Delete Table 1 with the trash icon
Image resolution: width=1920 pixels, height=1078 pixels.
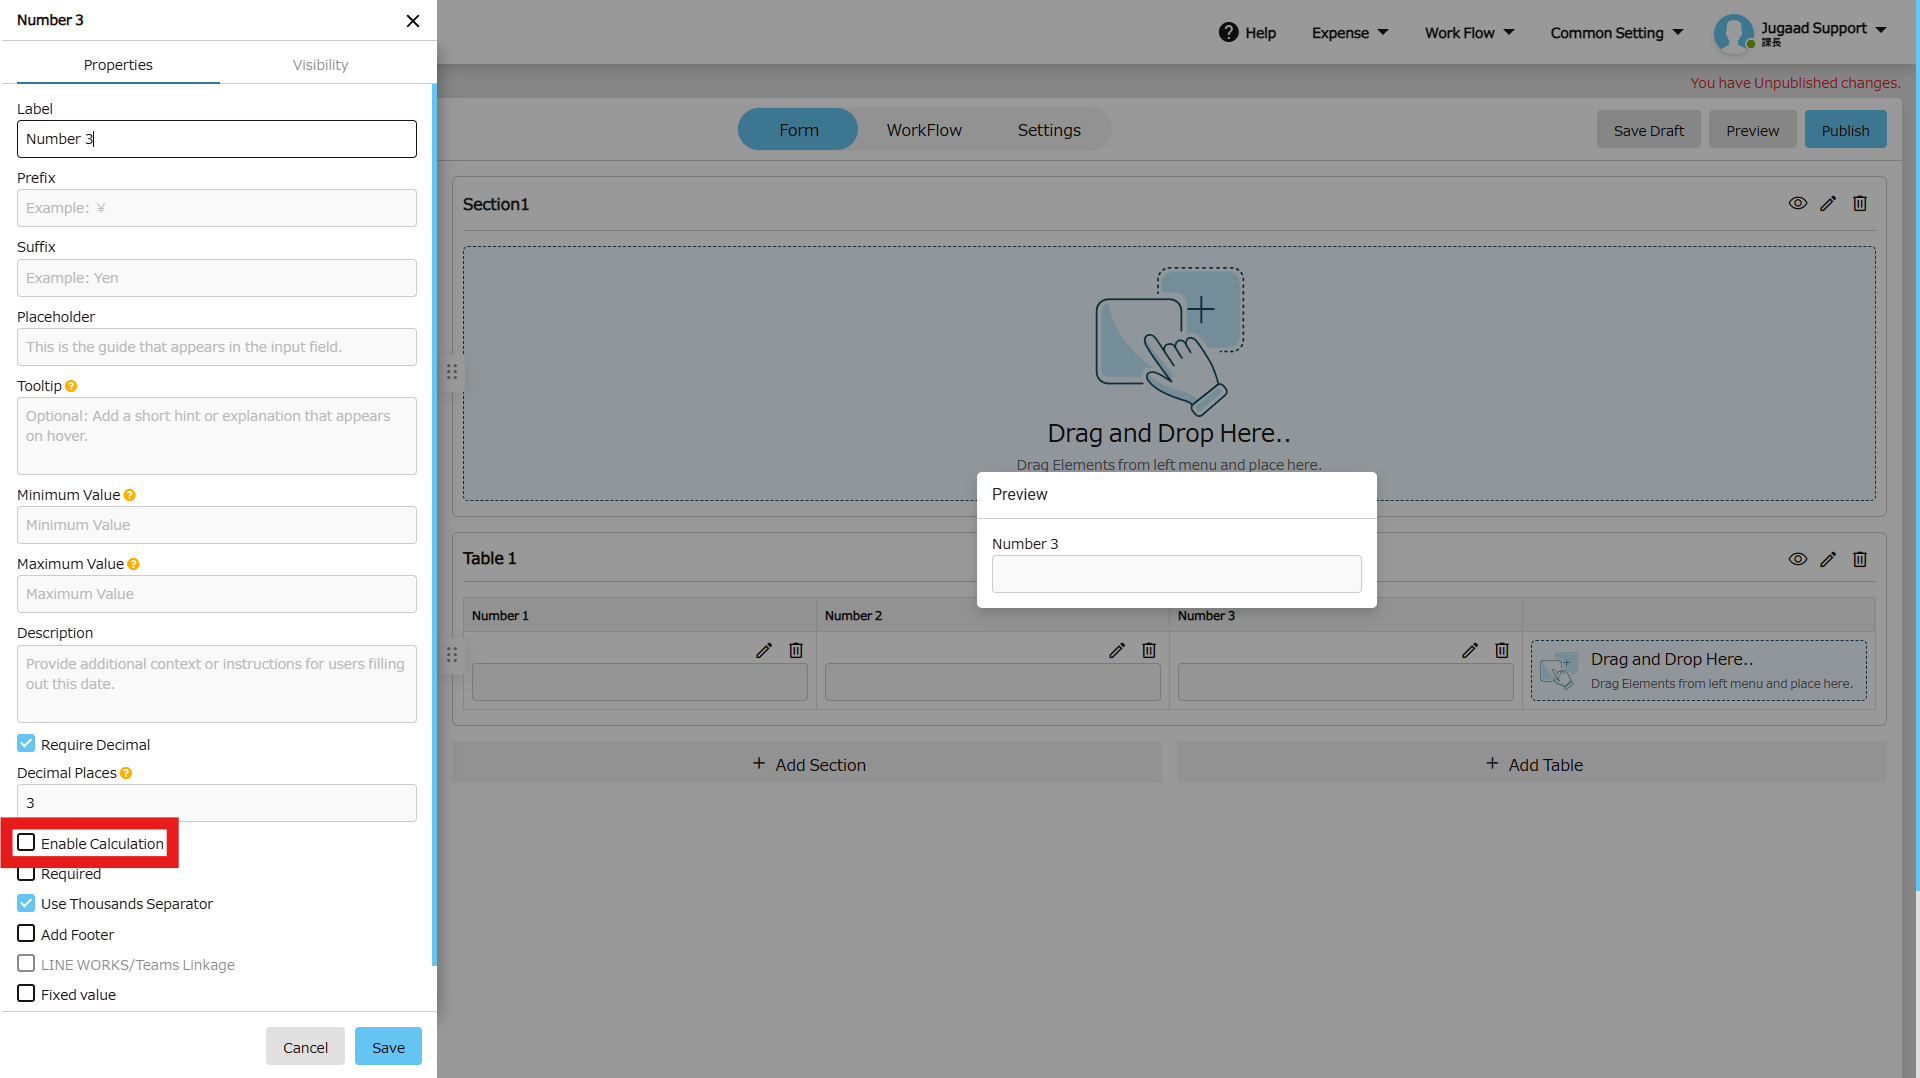1860,560
